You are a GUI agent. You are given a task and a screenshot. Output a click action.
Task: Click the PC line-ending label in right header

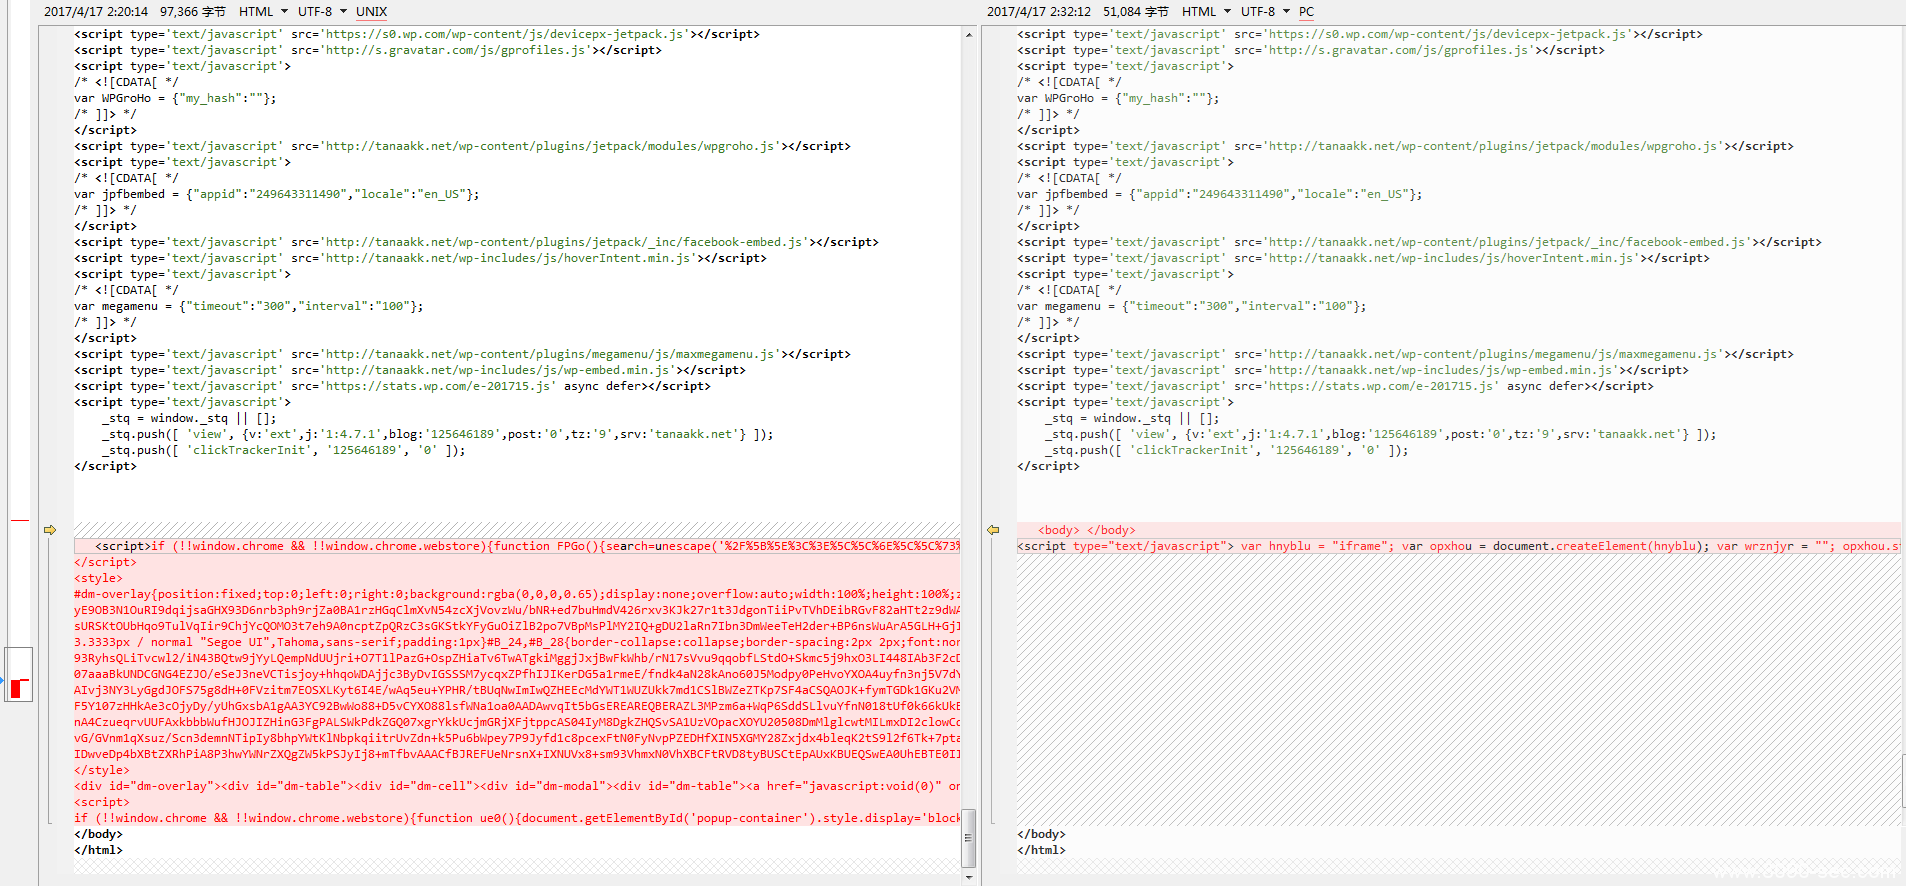[1306, 12]
